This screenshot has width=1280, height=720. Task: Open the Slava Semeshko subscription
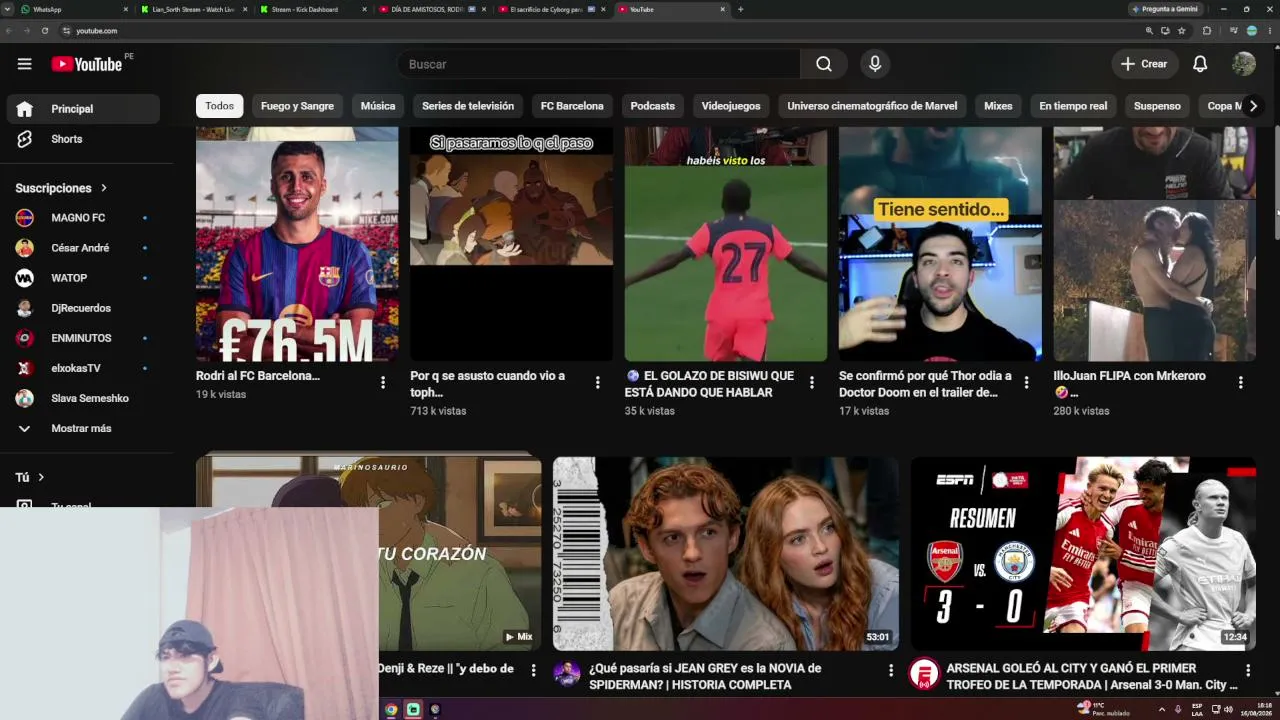tap(83, 398)
